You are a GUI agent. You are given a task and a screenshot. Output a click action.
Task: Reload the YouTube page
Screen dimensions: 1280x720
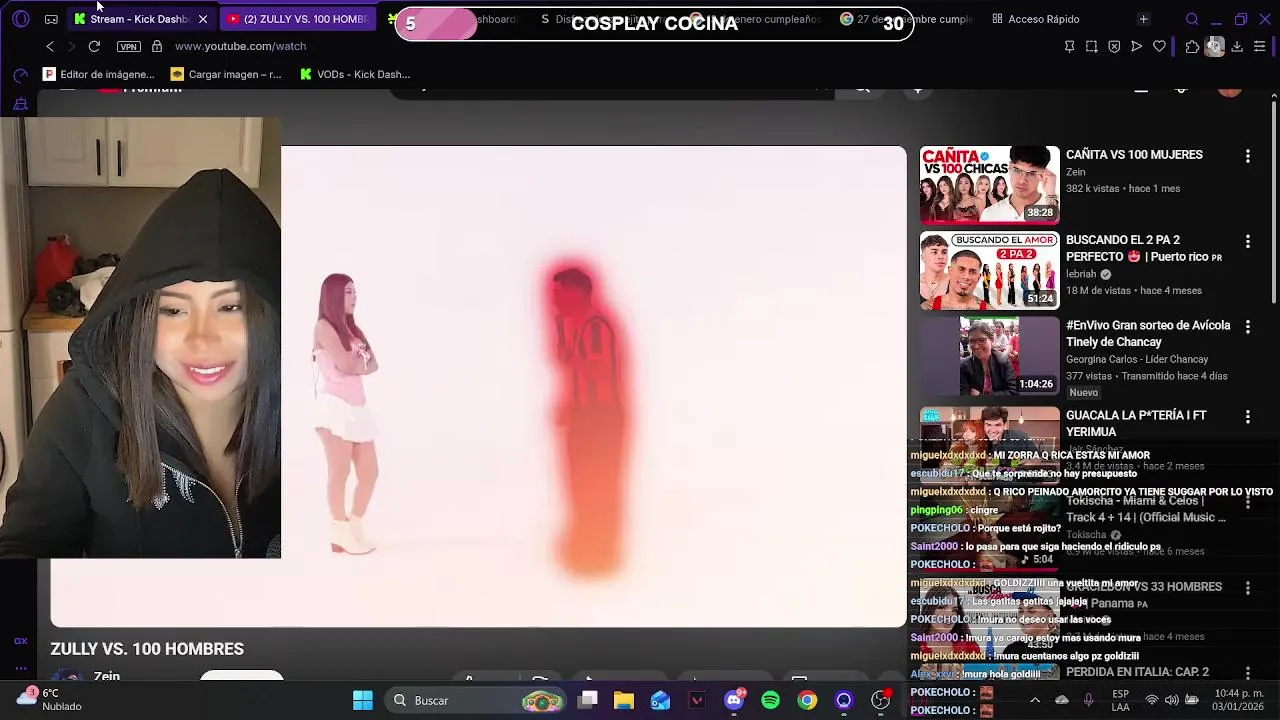[x=94, y=46]
